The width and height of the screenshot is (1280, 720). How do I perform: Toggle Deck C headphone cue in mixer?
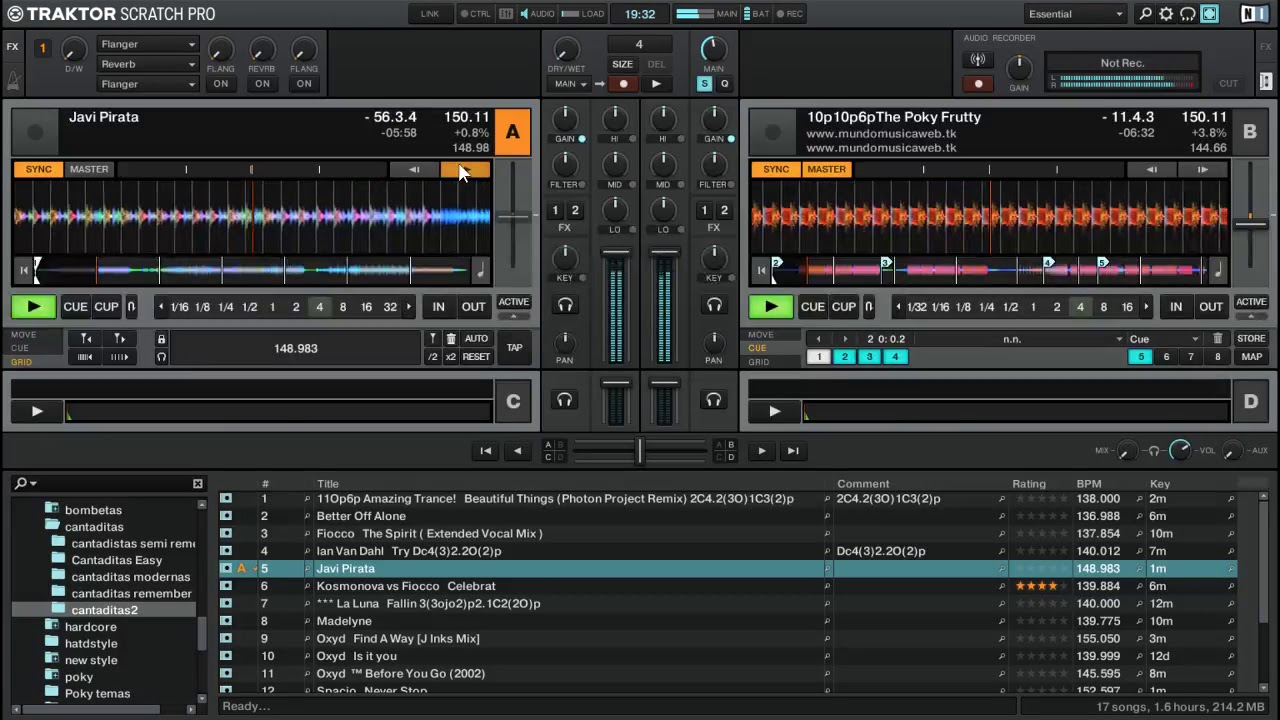[x=565, y=400]
